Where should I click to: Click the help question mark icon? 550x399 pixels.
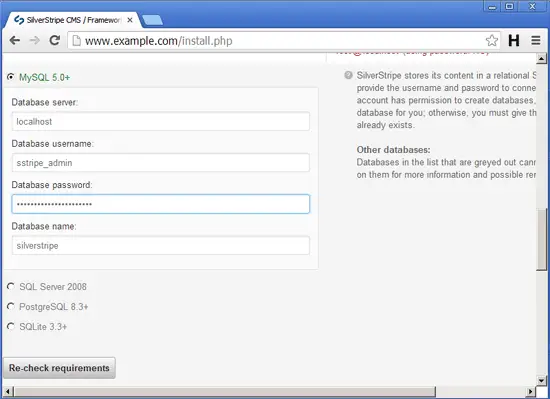tap(348, 75)
